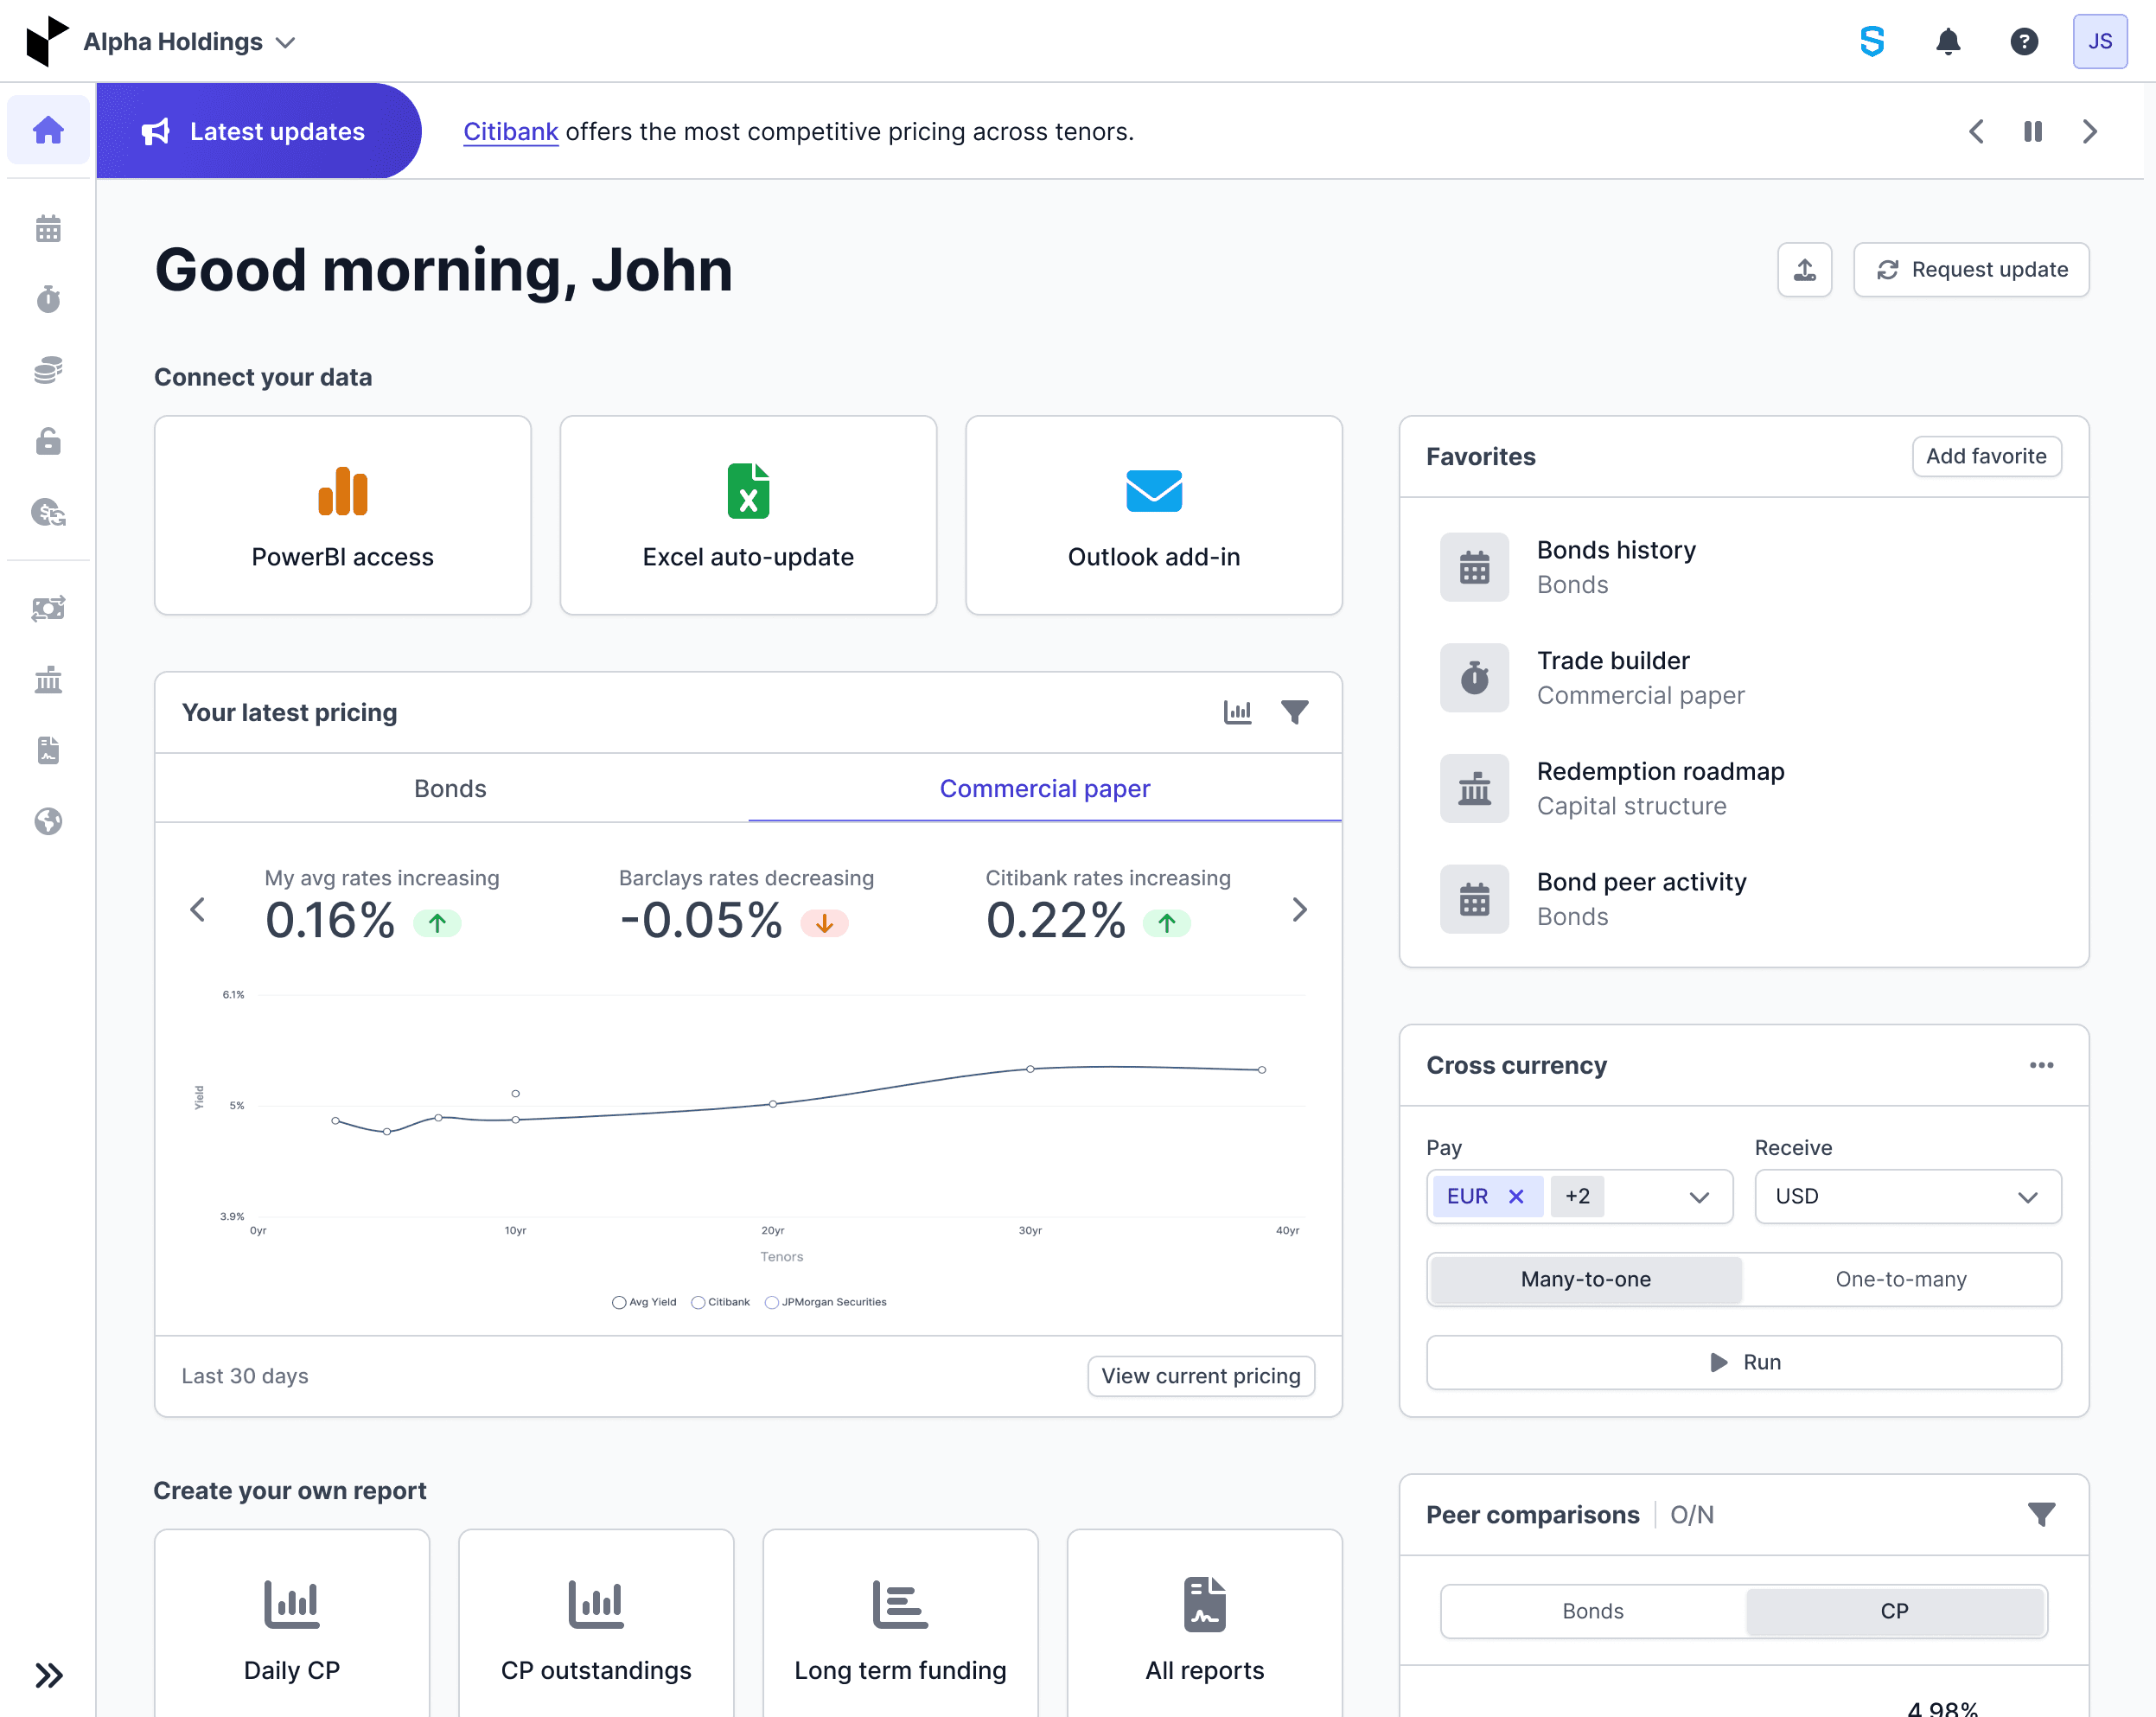This screenshot has width=2156, height=1717.
Task: Select Many-to-one mode
Action: click(x=1586, y=1280)
